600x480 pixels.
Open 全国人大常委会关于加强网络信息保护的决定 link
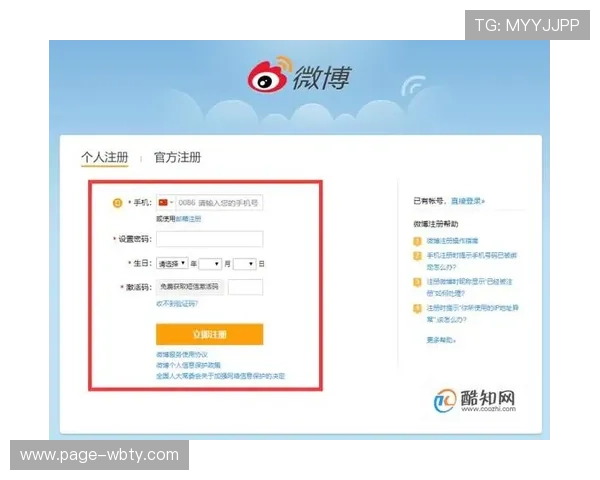[x=220, y=376]
